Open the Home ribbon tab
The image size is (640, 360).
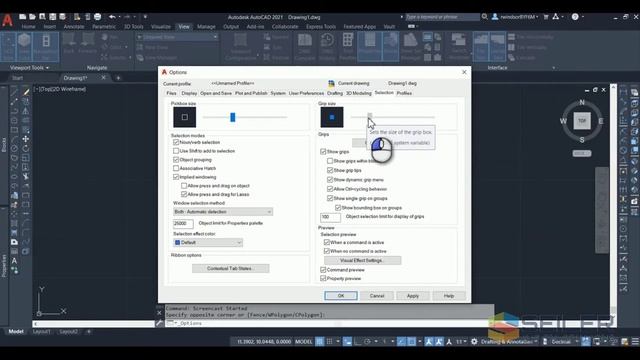click(x=28, y=27)
